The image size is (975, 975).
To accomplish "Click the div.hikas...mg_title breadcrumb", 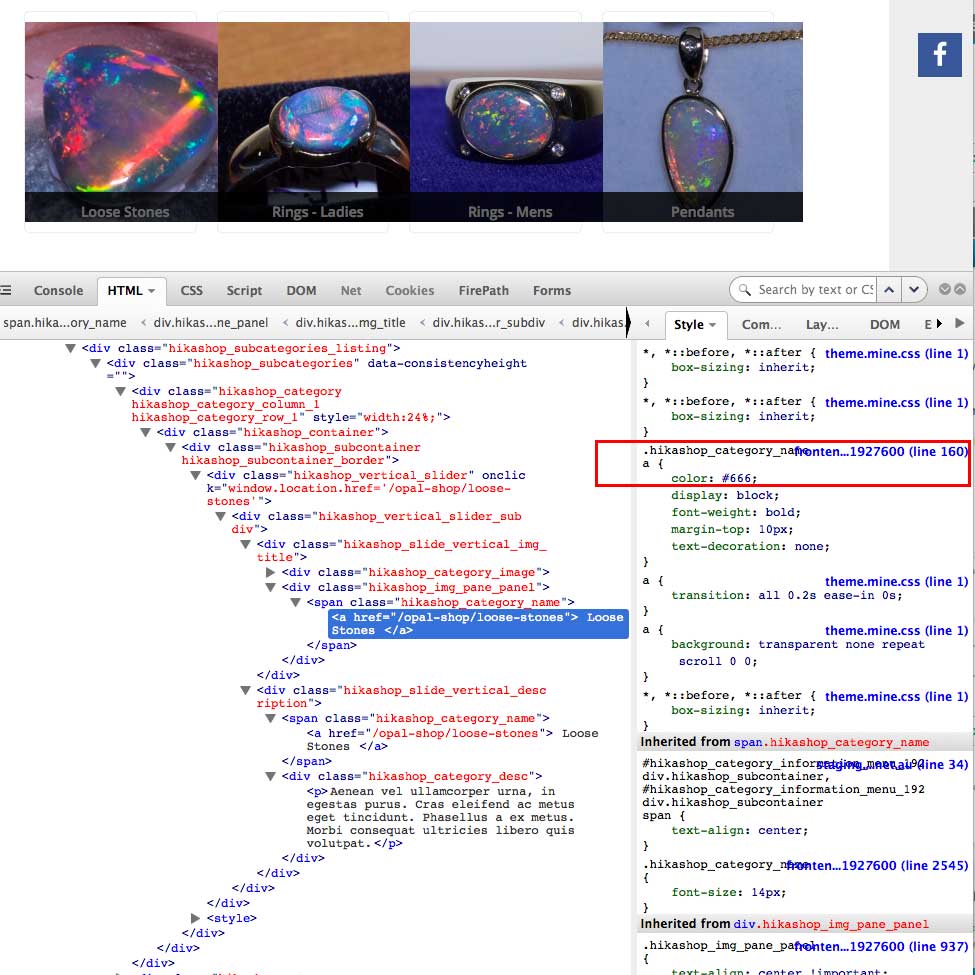I will click(350, 323).
